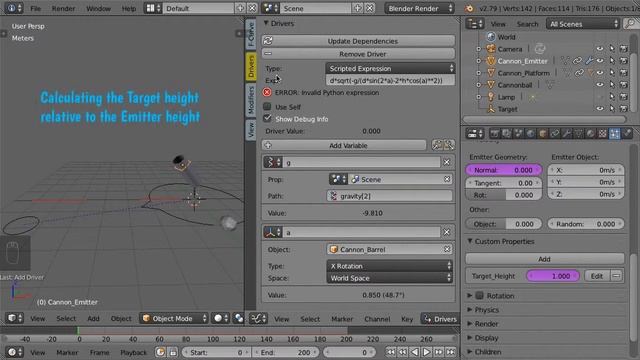Viewport: 640px width, 360px height.
Task: Open the Window menu
Action: 98,8
